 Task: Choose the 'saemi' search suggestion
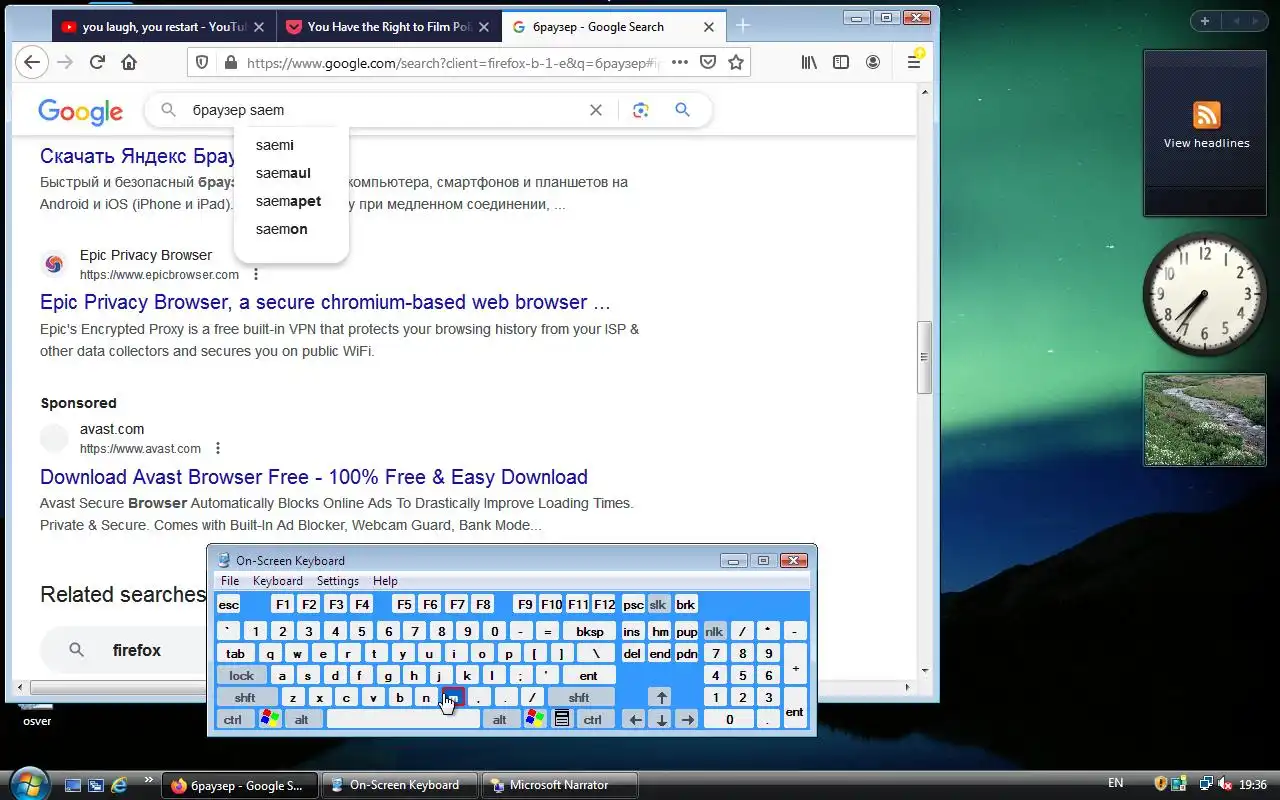pyautogui.click(x=275, y=145)
